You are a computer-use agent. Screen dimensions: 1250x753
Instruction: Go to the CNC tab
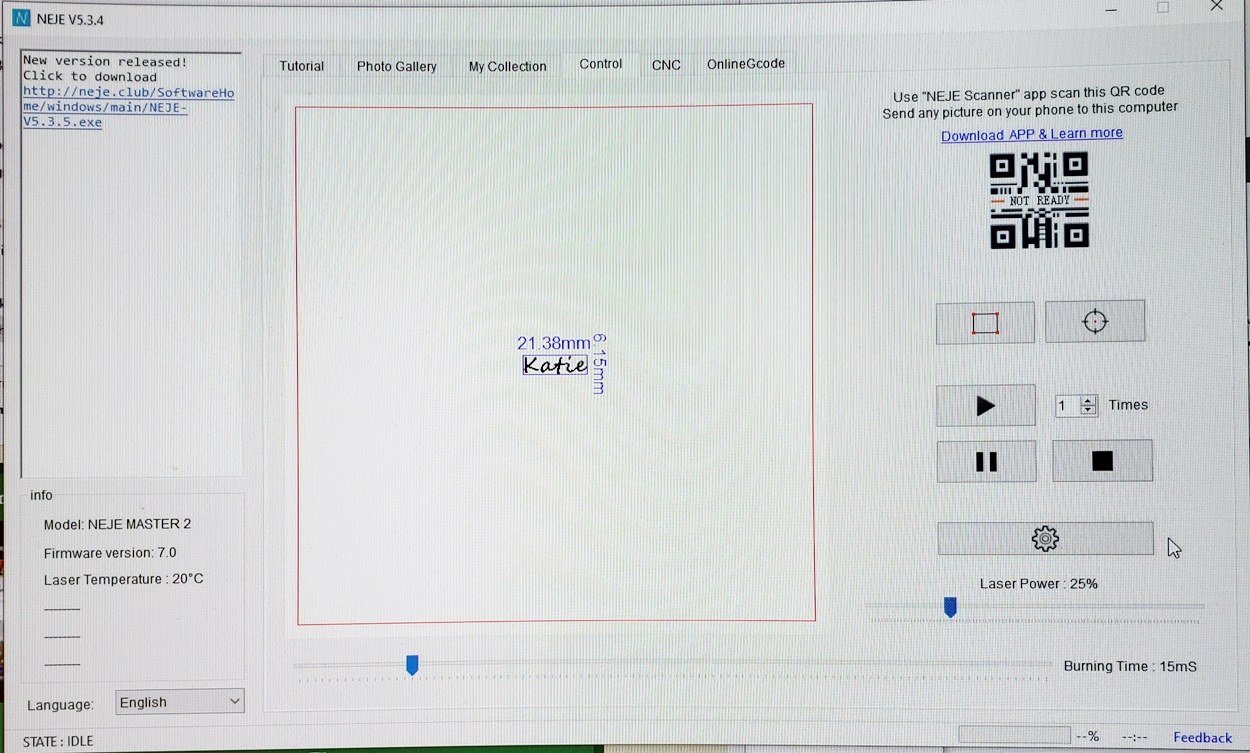[x=666, y=65]
